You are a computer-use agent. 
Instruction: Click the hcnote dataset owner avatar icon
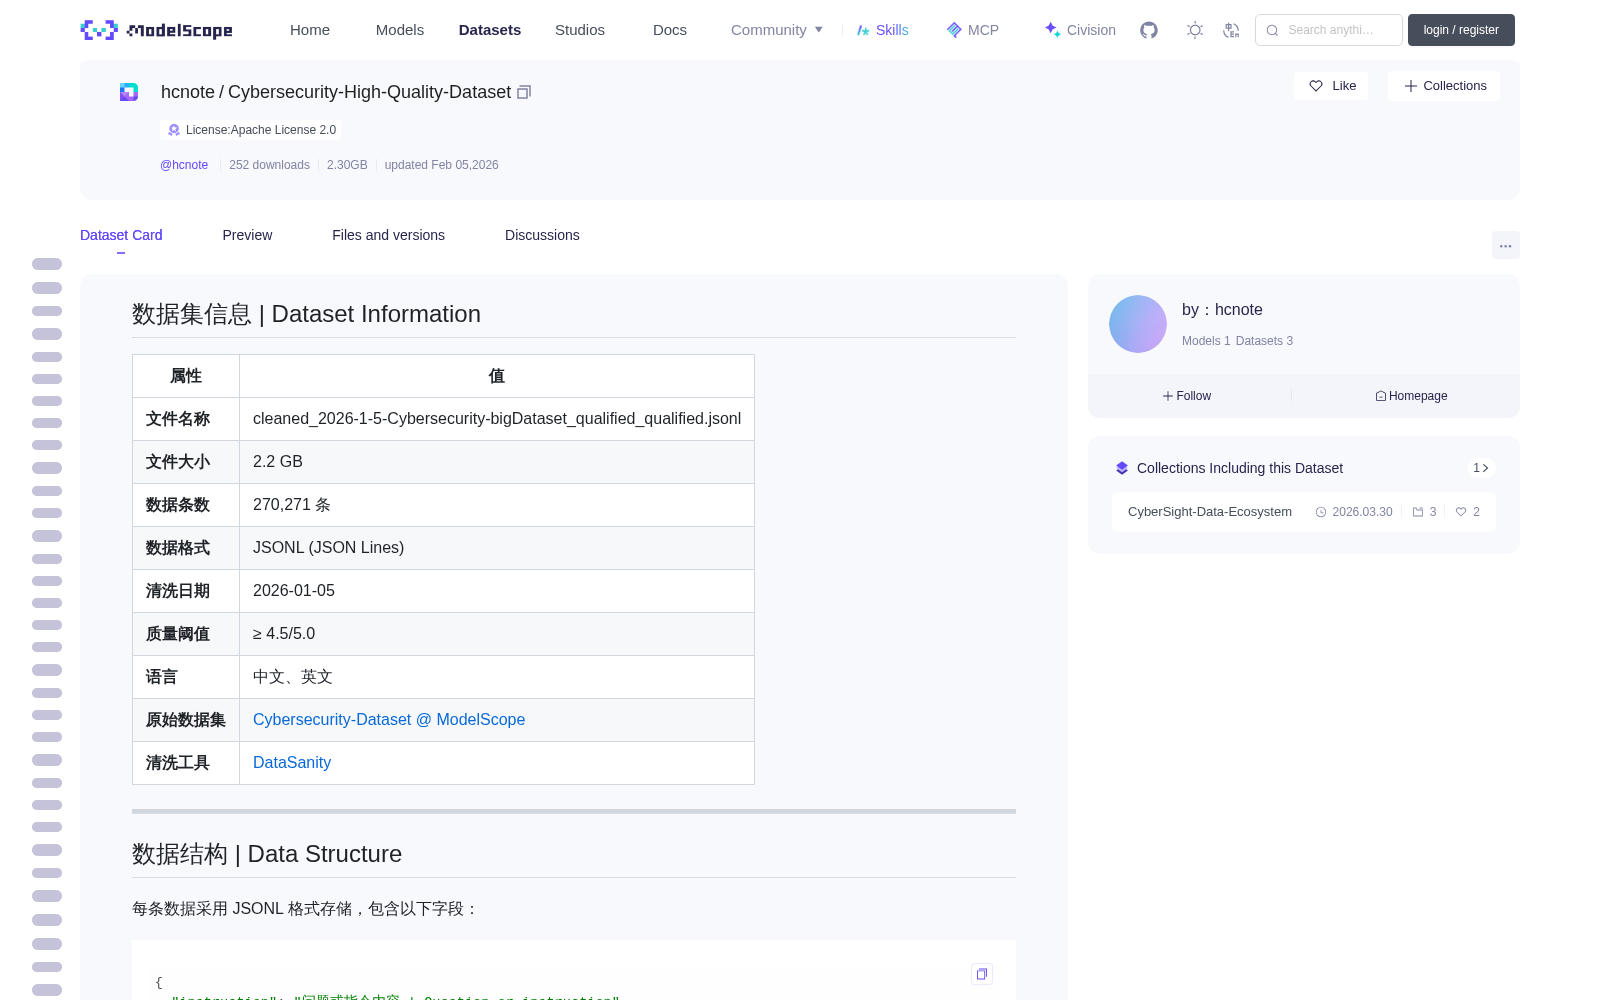[129, 92]
